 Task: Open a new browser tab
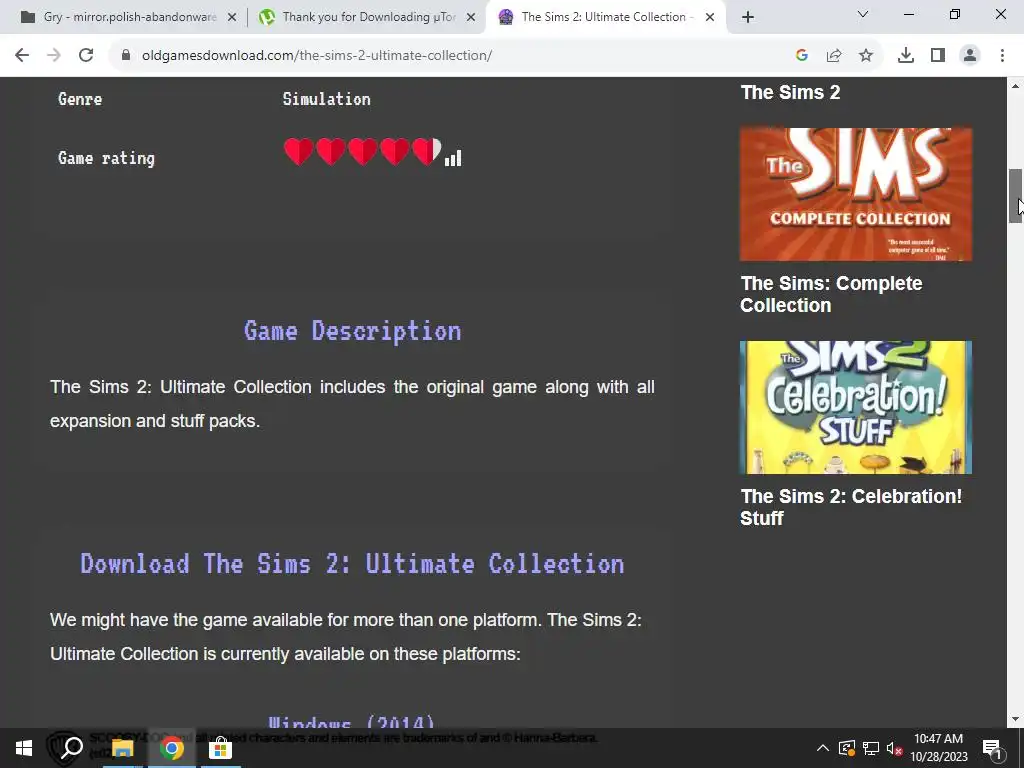[x=748, y=18]
